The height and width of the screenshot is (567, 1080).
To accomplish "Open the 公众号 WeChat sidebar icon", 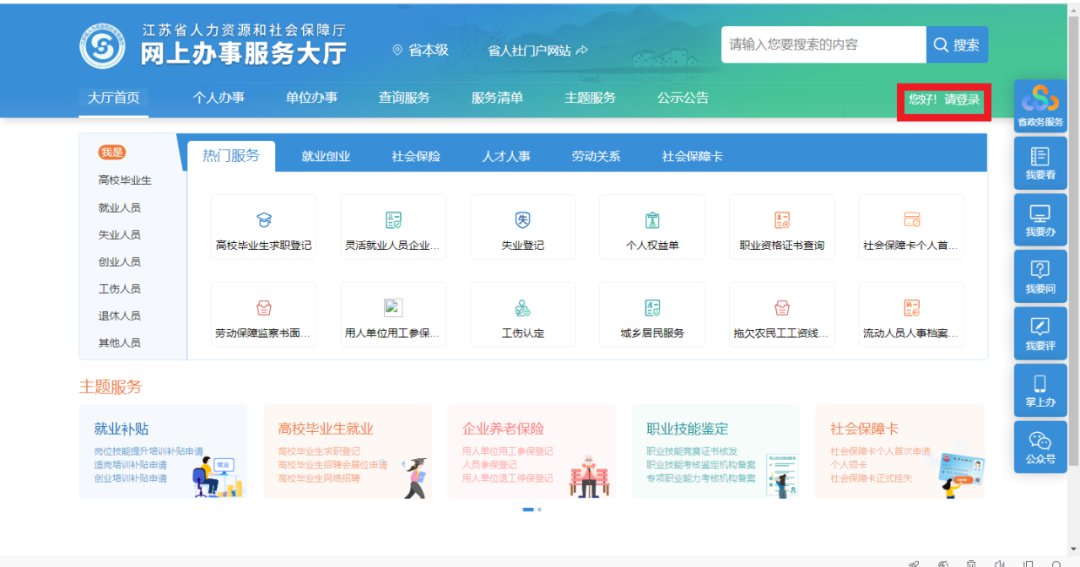I will [1040, 441].
